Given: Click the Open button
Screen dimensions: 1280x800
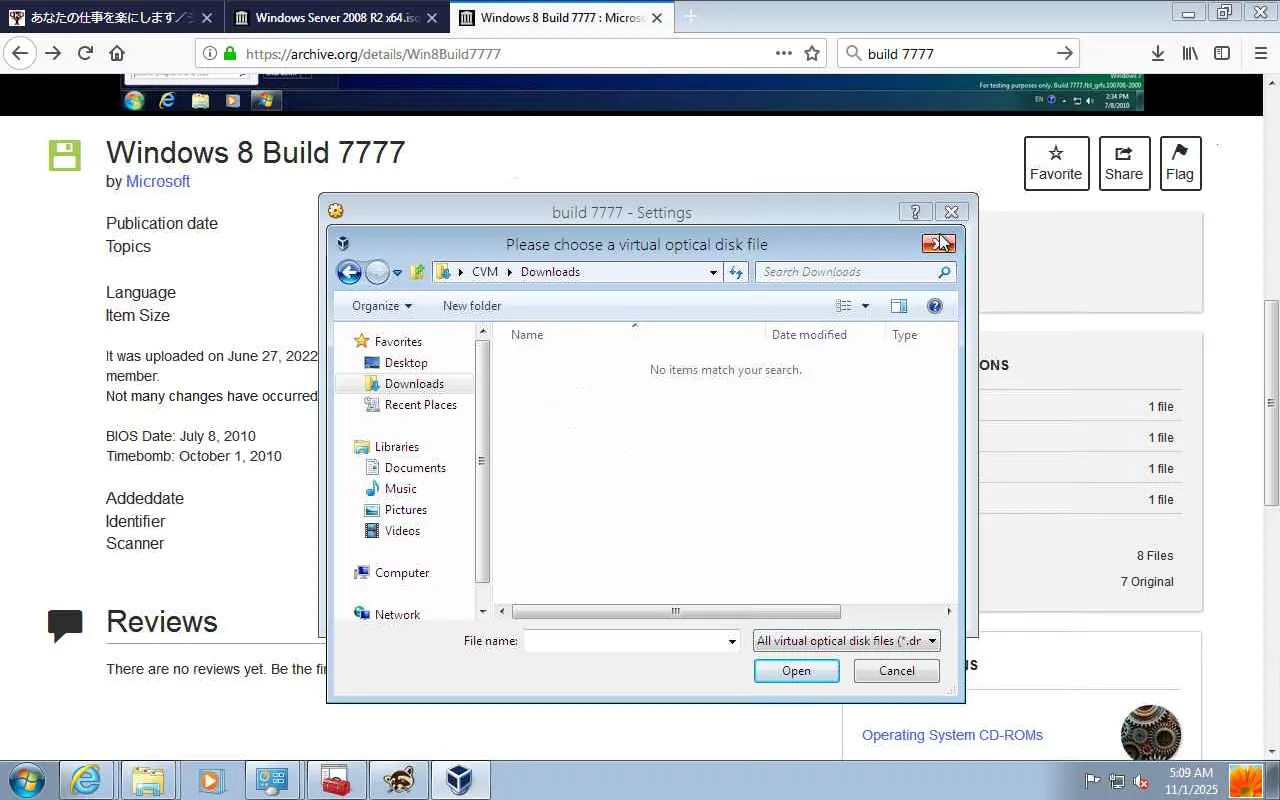Looking at the screenshot, I should (797, 671).
